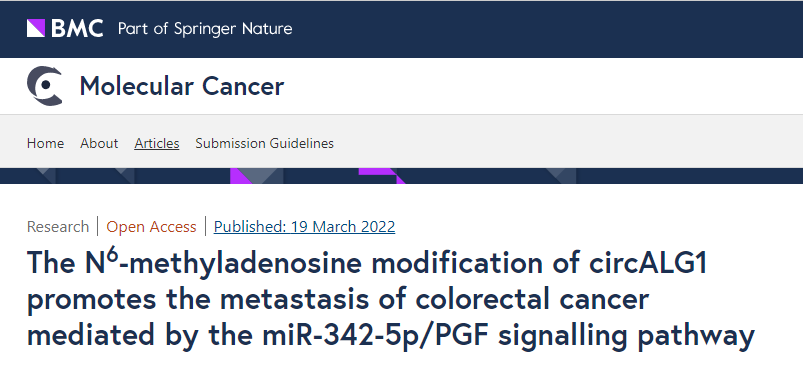Image resolution: width=803 pixels, height=370 pixels.
Task: Click the 'Part of Springer Nature' text
Action: (x=205, y=29)
